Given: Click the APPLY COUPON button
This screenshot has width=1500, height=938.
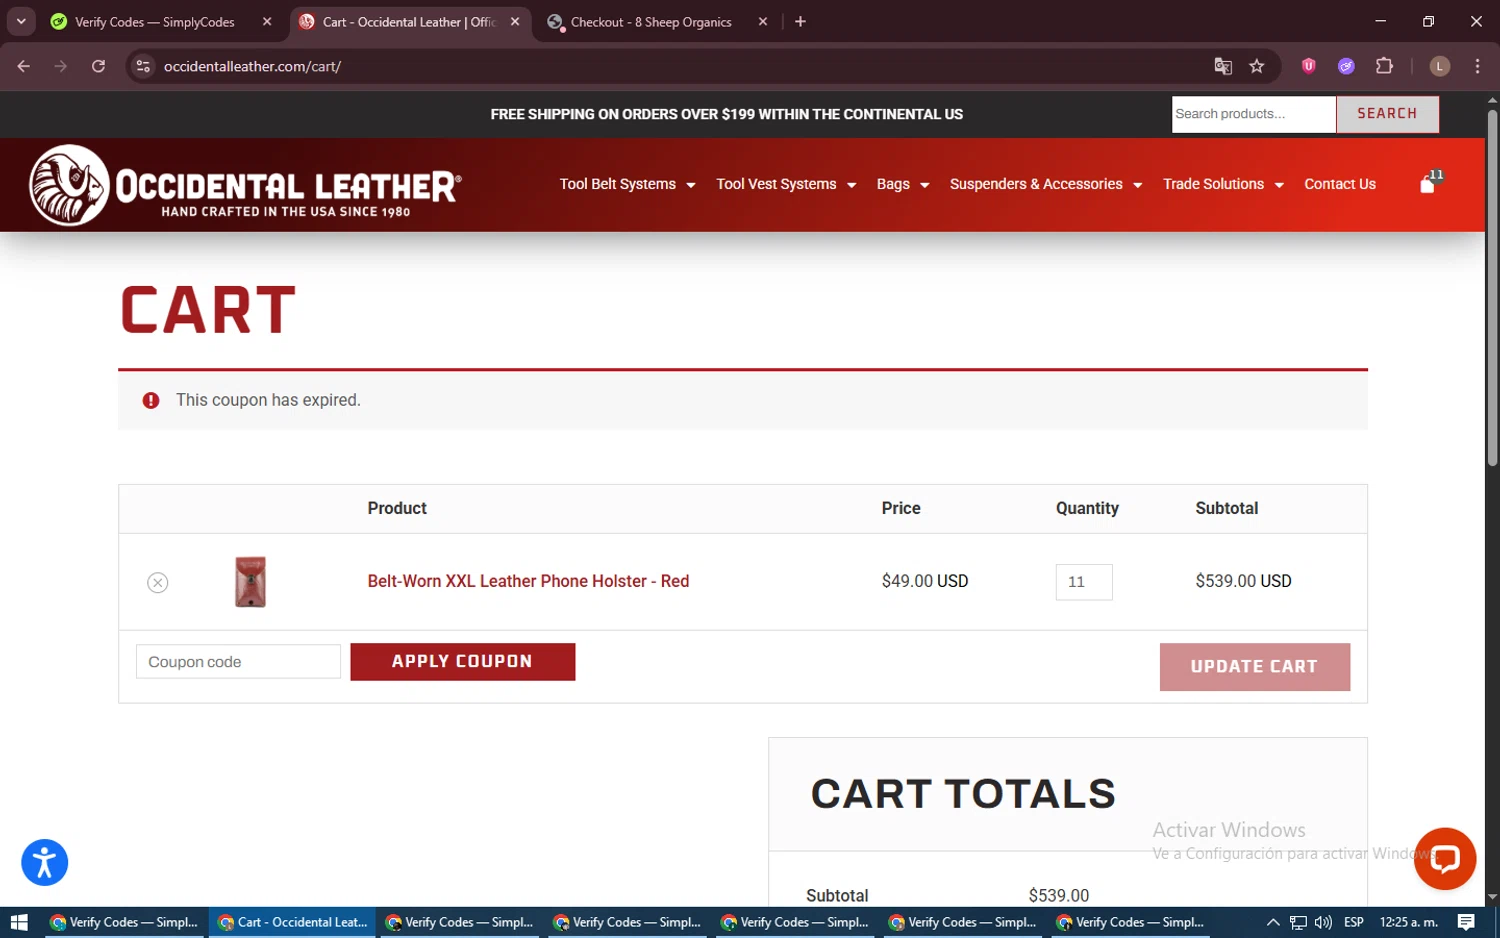Looking at the screenshot, I should point(463,662).
